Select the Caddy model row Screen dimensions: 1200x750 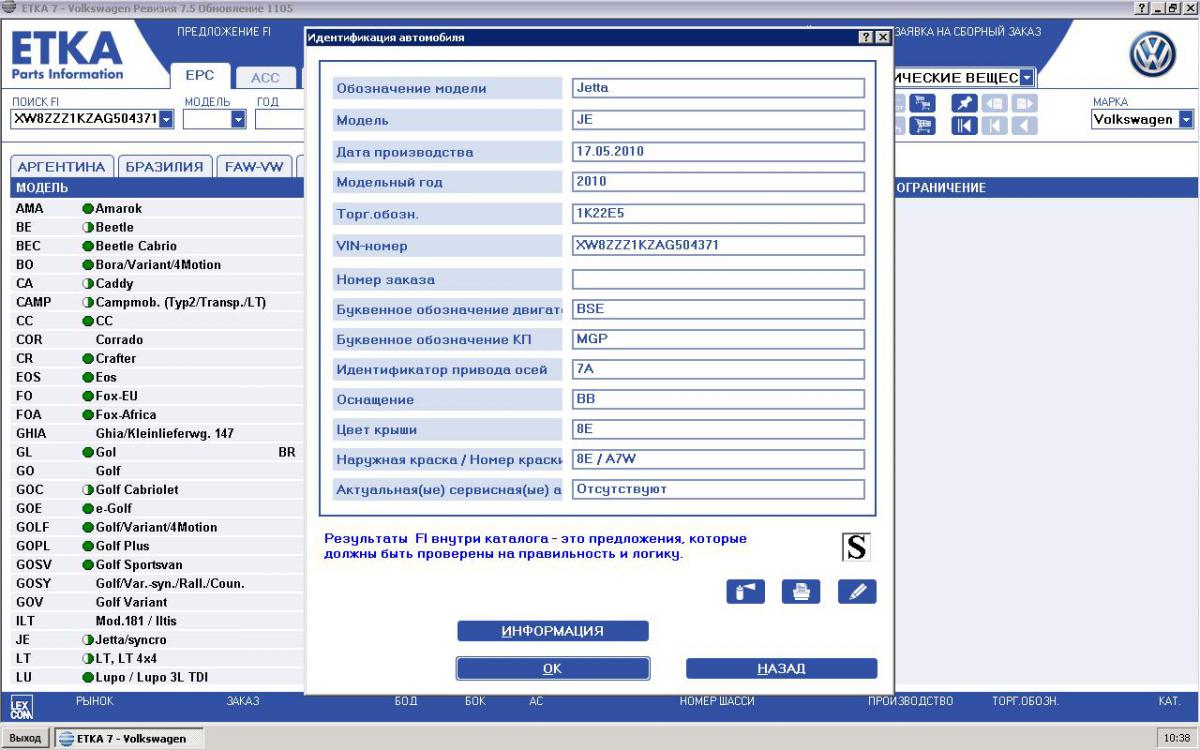pos(155,284)
